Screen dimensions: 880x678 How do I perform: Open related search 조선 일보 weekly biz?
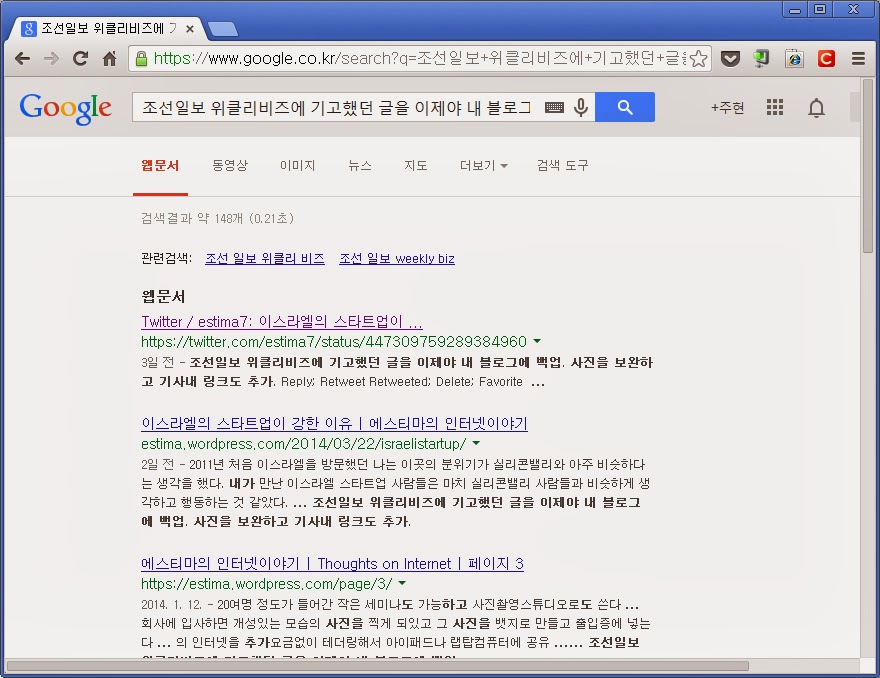pos(397,258)
